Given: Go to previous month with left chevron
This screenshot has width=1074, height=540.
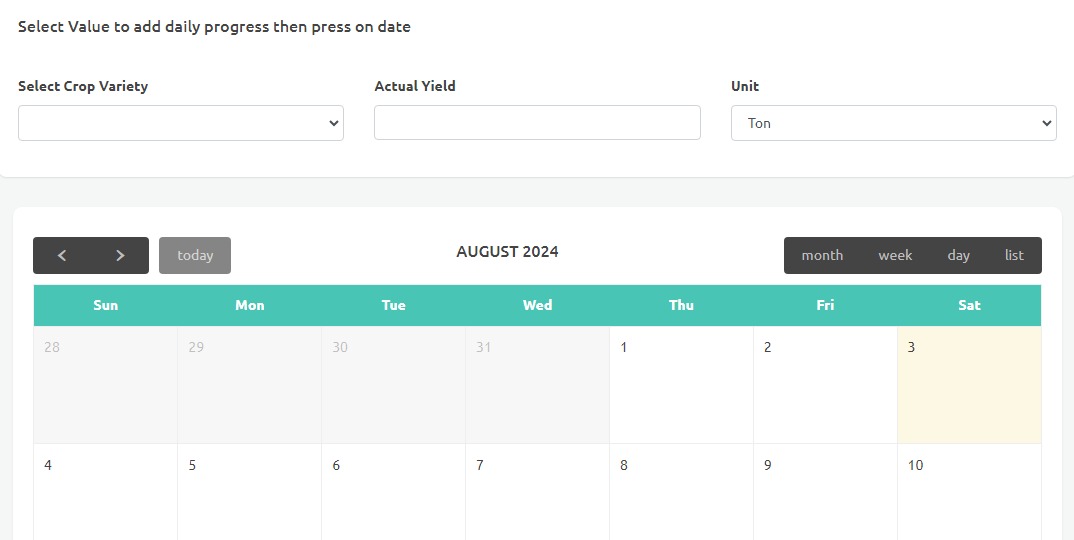Looking at the screenshot, I should coord(62,255).
